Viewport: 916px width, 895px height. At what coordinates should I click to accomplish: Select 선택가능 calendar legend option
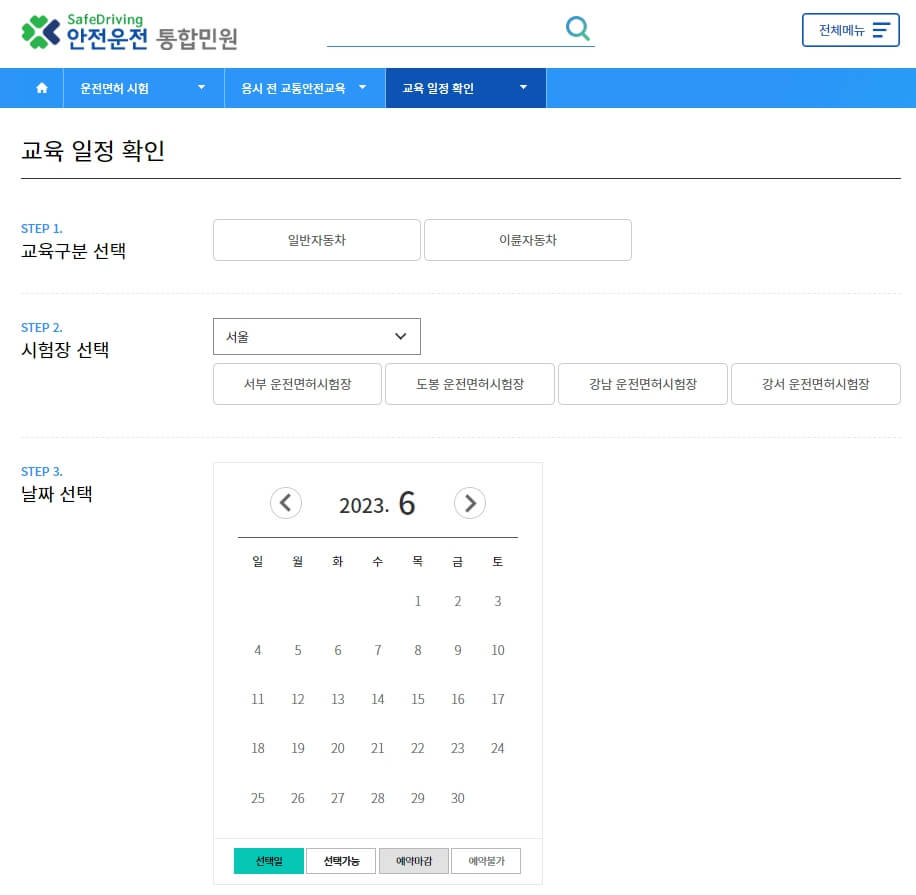click(x=341, y=860)
